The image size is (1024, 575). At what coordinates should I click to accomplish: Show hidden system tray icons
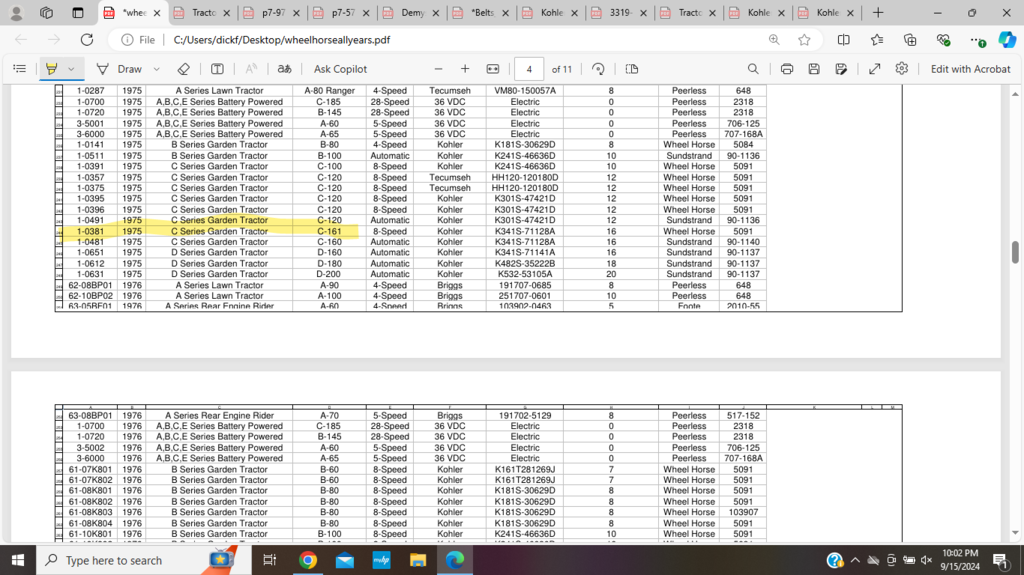pos(855,560)
